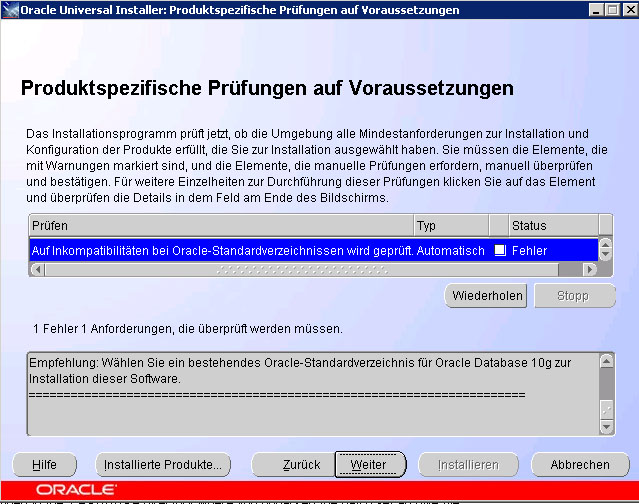Click the Prüfen column header
The width and height of the screenshot is (639, 504).
(221, 225)
